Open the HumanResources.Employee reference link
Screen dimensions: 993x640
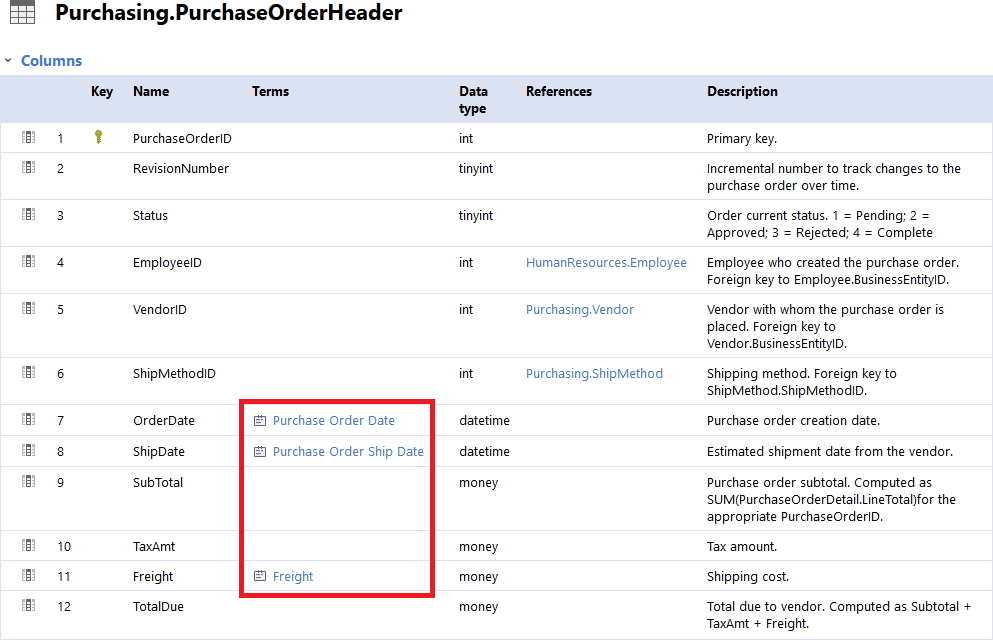[606, 263]
